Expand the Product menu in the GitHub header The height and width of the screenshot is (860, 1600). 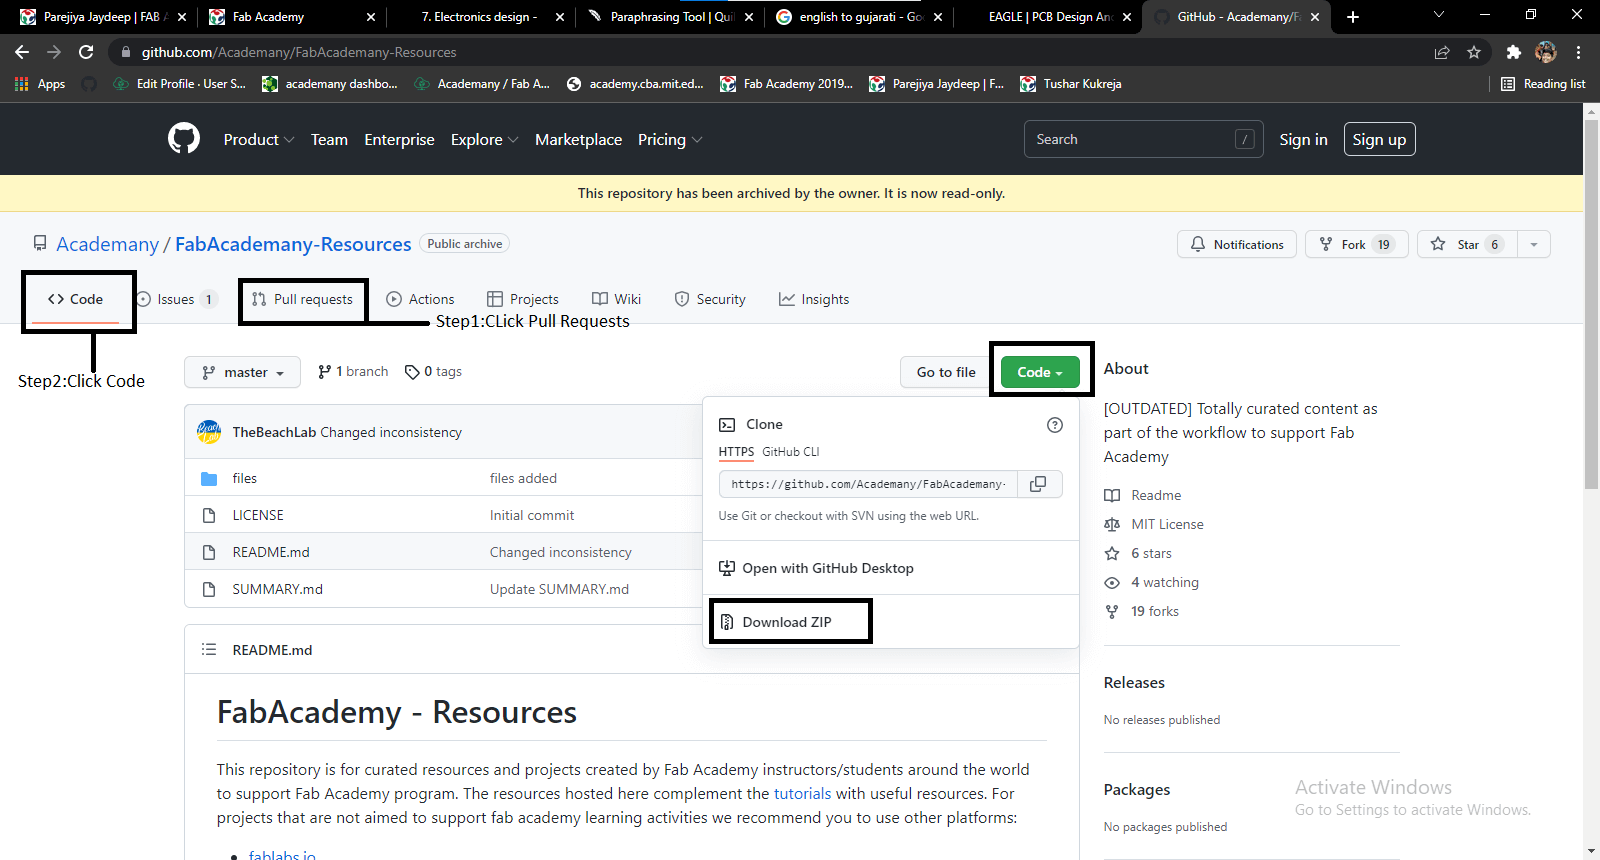coord(259,139)
